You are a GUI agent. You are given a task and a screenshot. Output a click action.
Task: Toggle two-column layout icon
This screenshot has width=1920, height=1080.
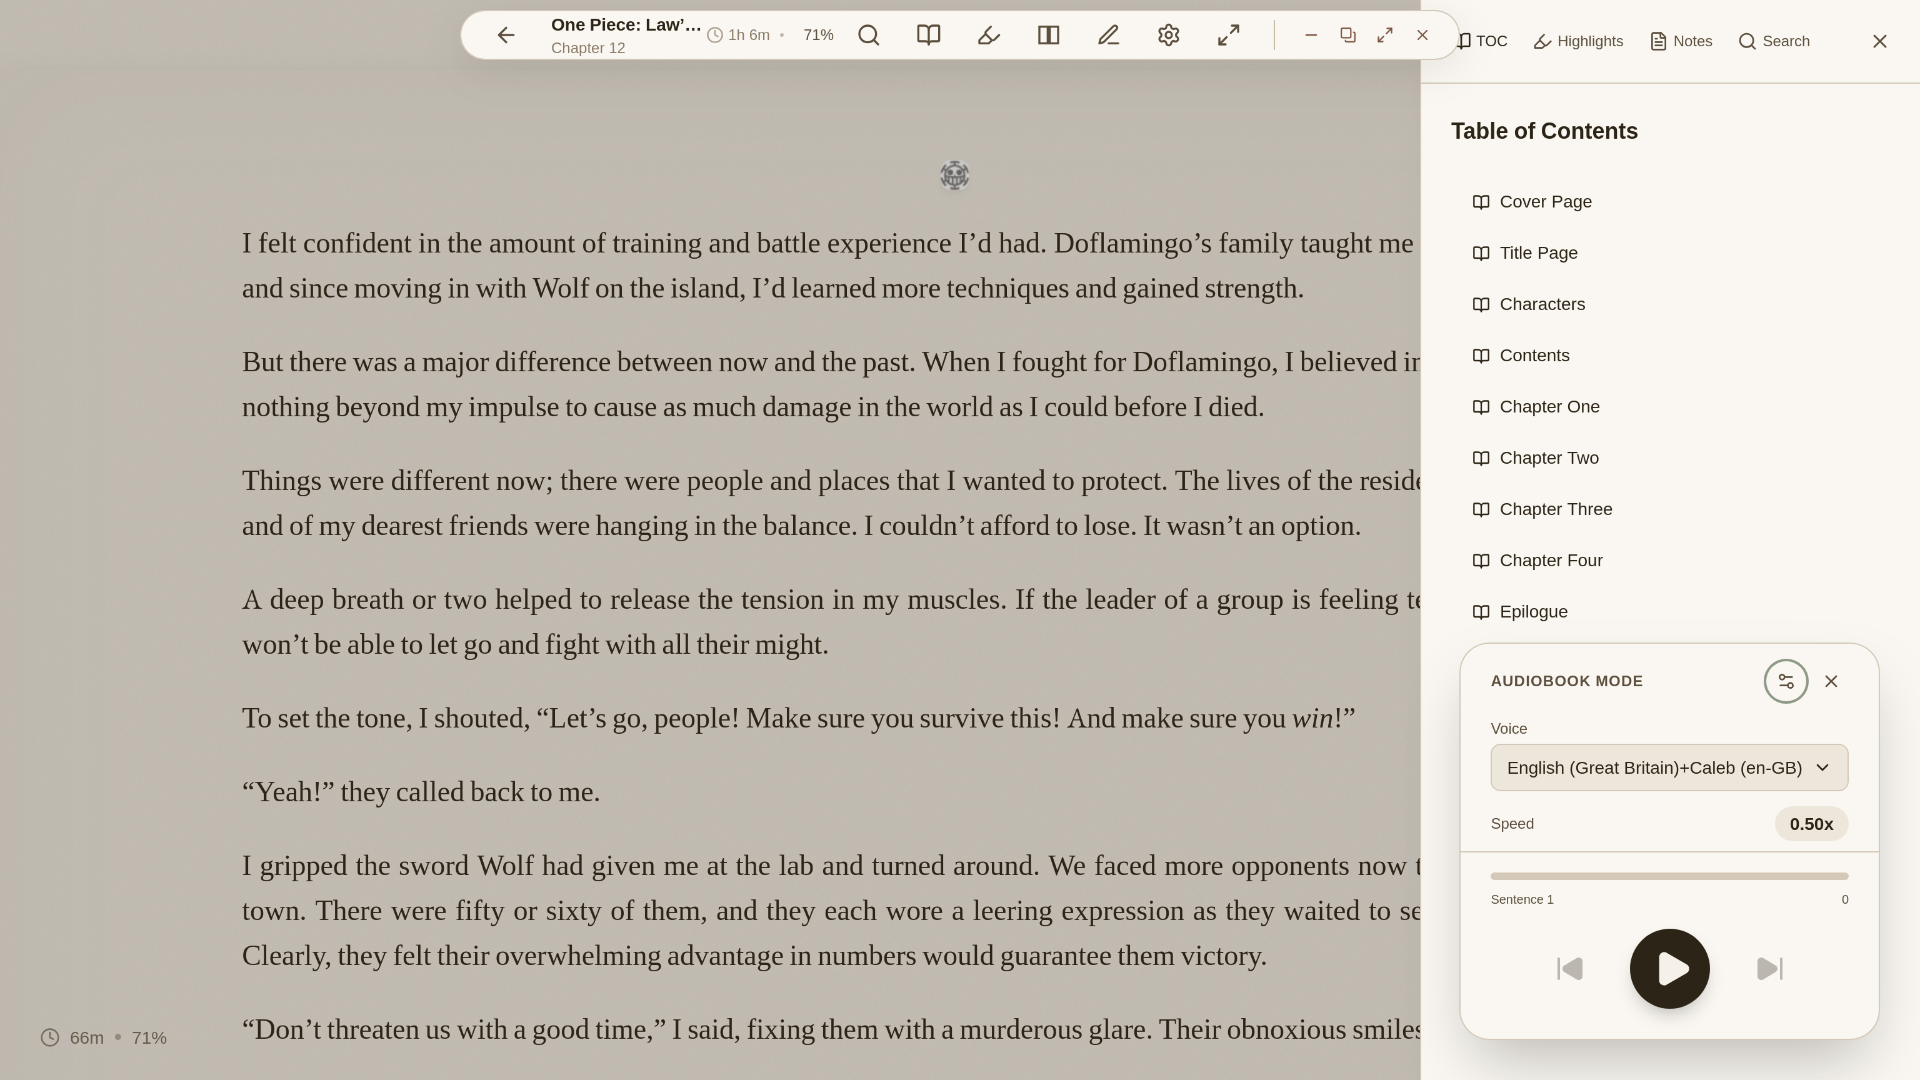[1048, 36]
